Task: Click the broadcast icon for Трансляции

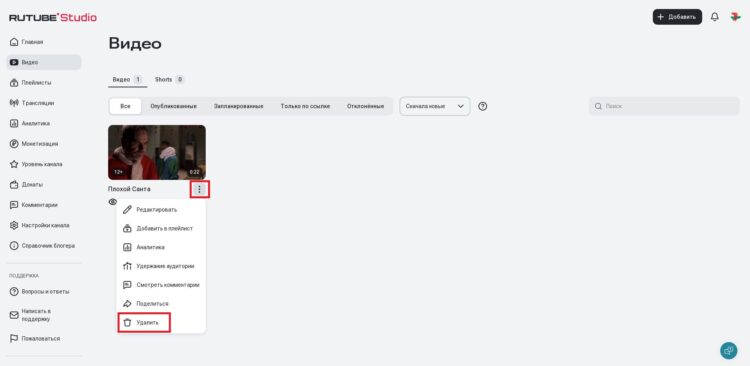Action: pos(14,103)
